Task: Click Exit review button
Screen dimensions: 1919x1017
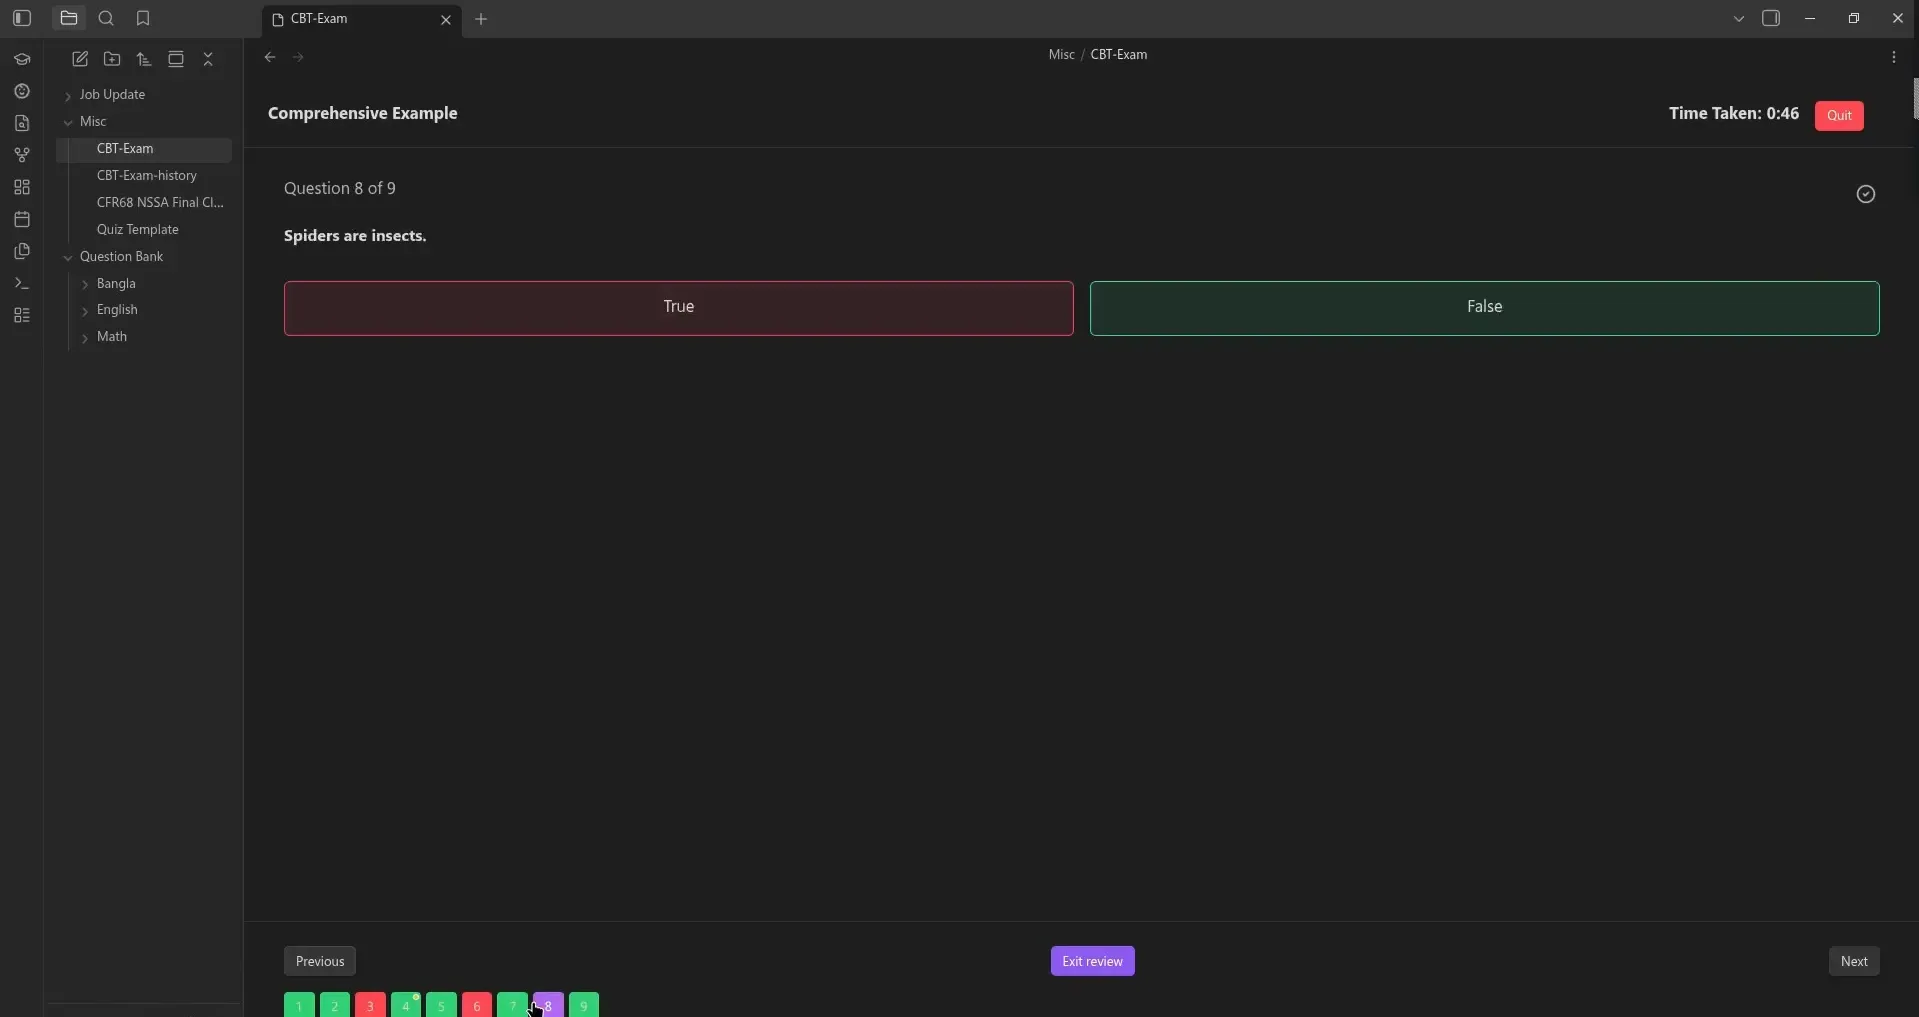Action: point(1093,962)
